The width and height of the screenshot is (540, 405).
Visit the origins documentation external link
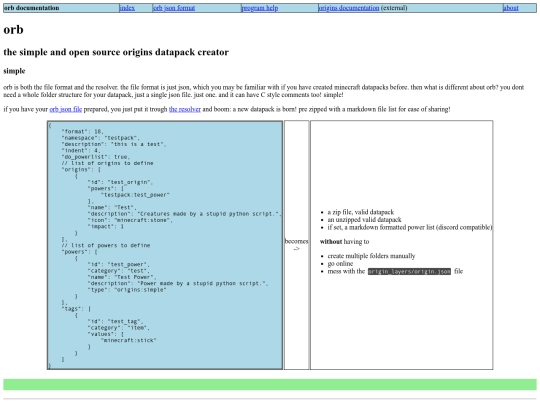click(x=349, y=8)
